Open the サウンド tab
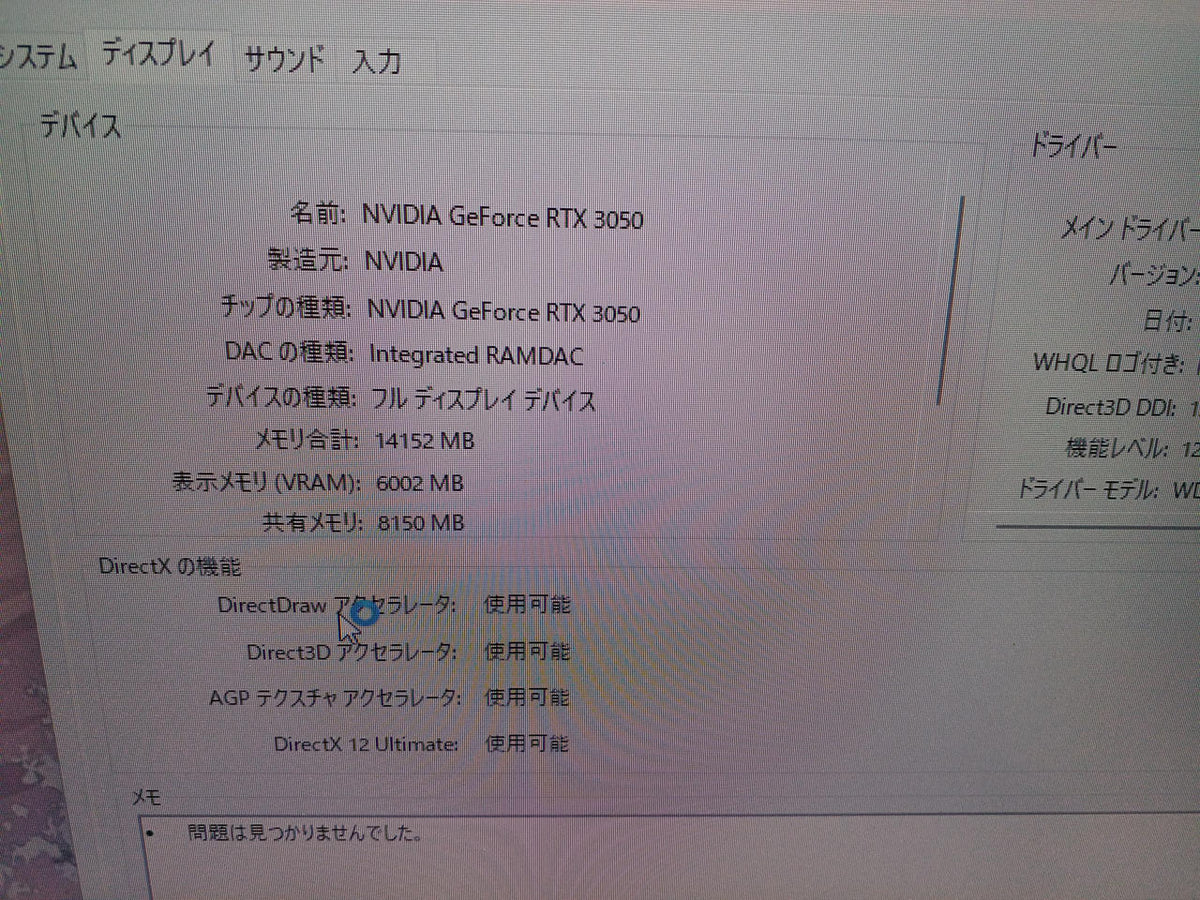1200x900 pixels. 284,60
